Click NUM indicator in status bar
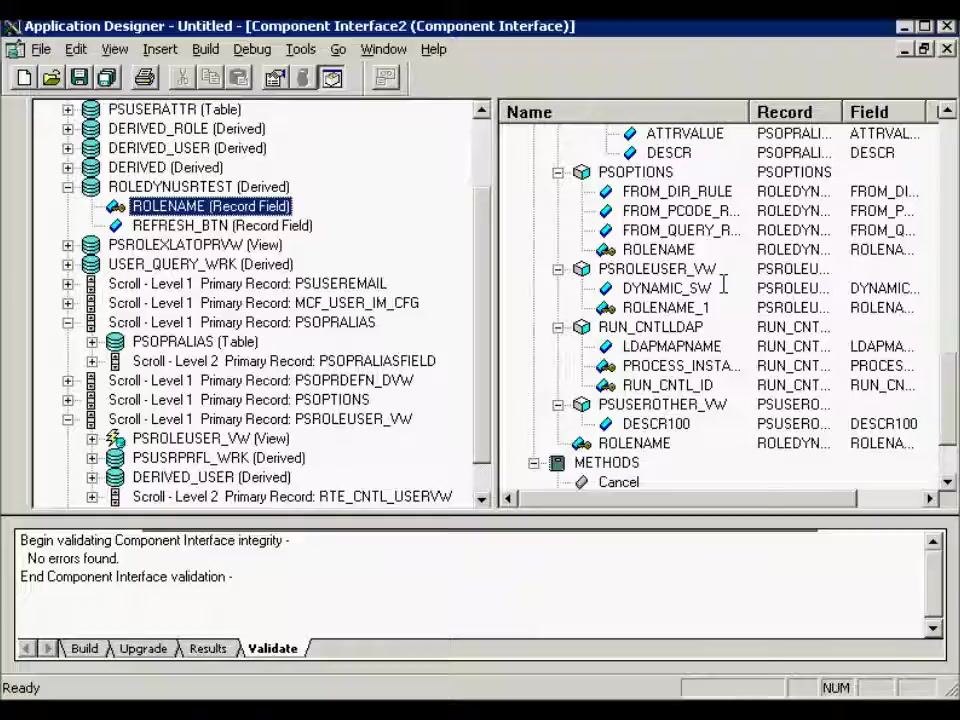The height and width of the screenshot is (720, 960). 835,688
